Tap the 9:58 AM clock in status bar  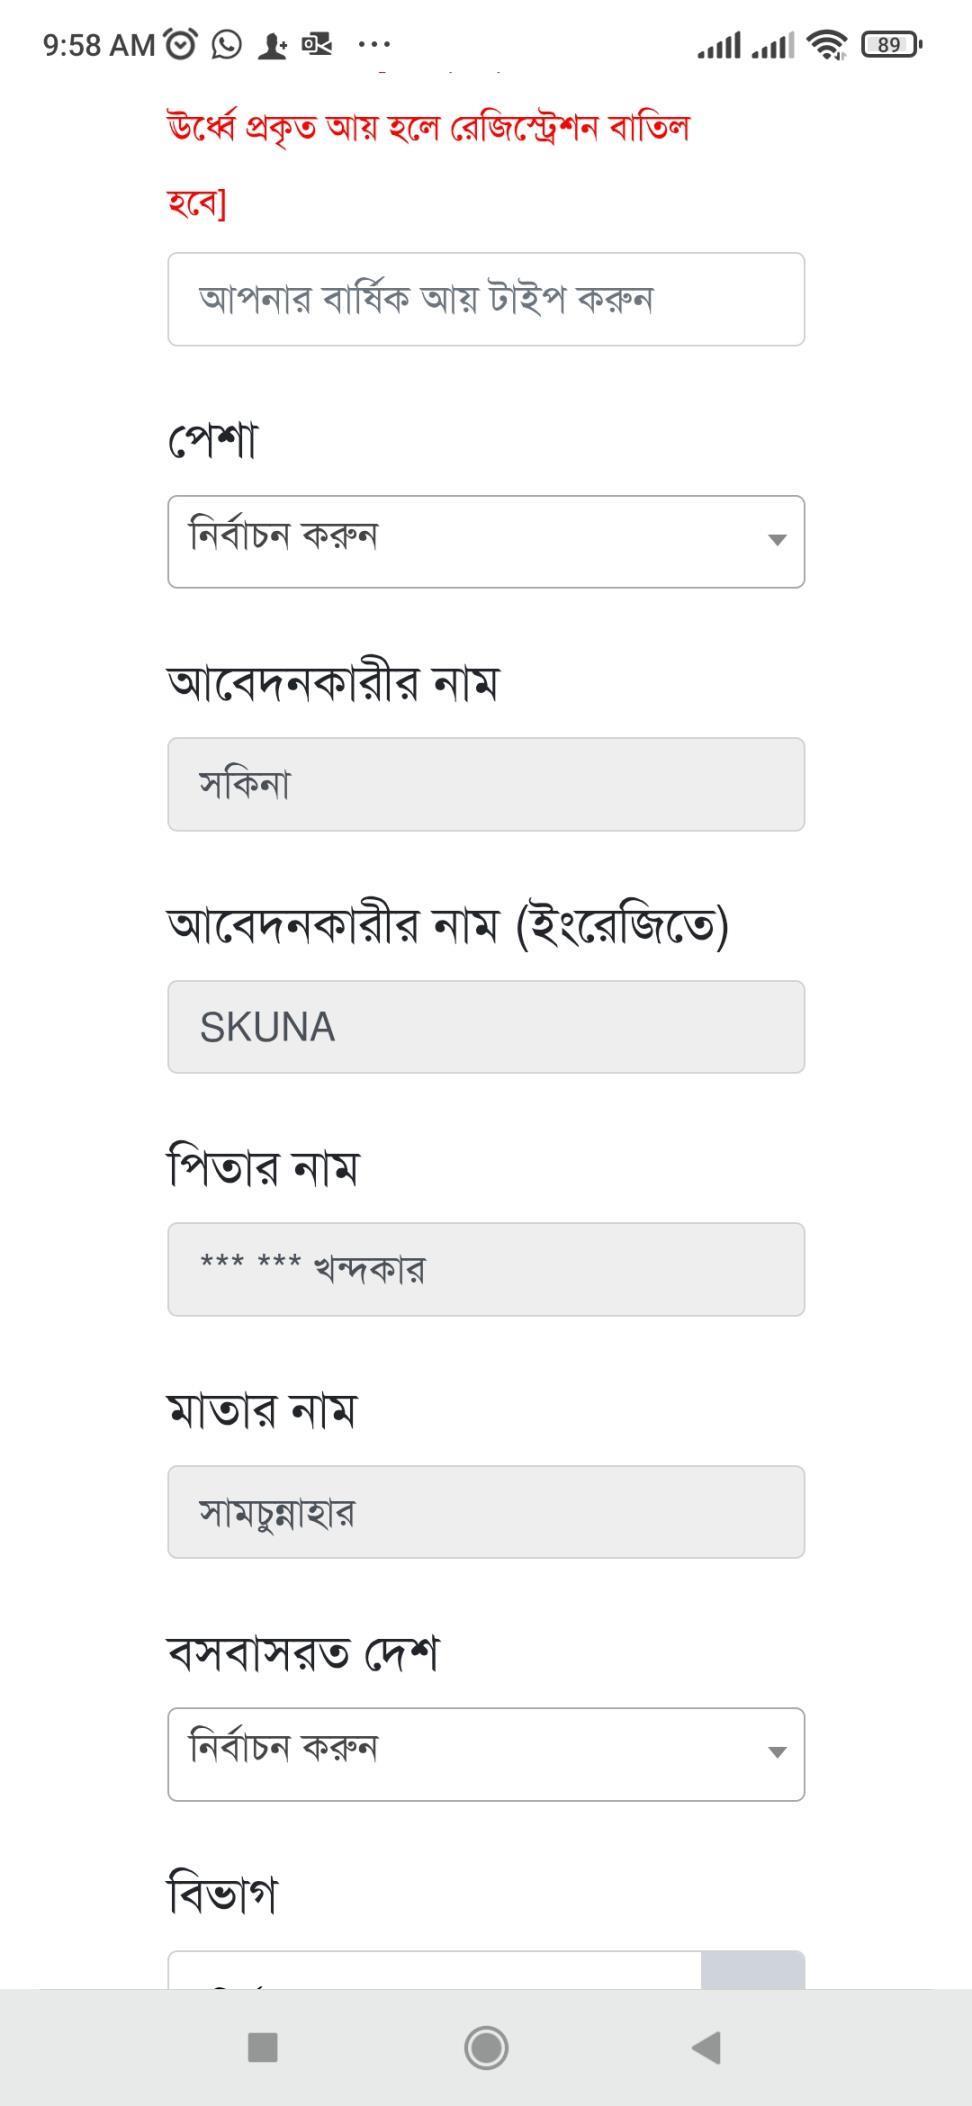[98, 45]
